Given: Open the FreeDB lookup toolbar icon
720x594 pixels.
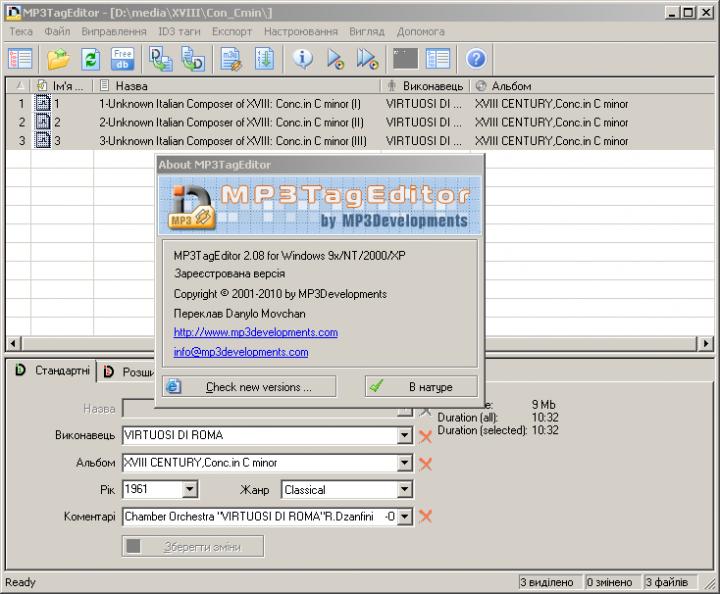Looking at the screenshot, I should [123, 59].
